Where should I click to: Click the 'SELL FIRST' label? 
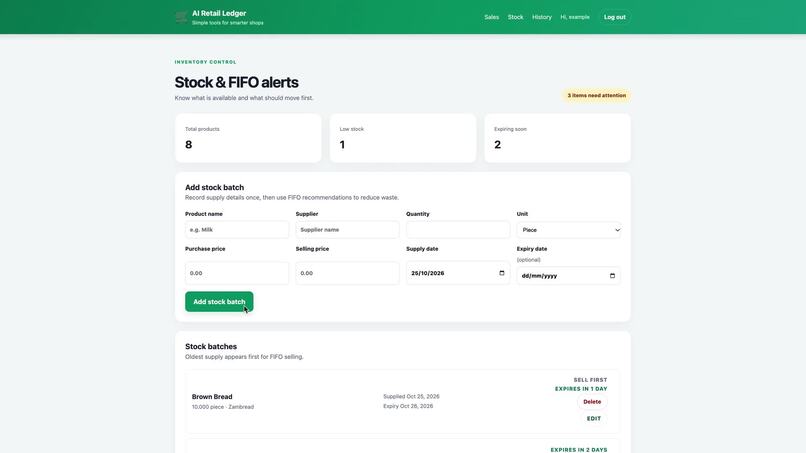590,380
